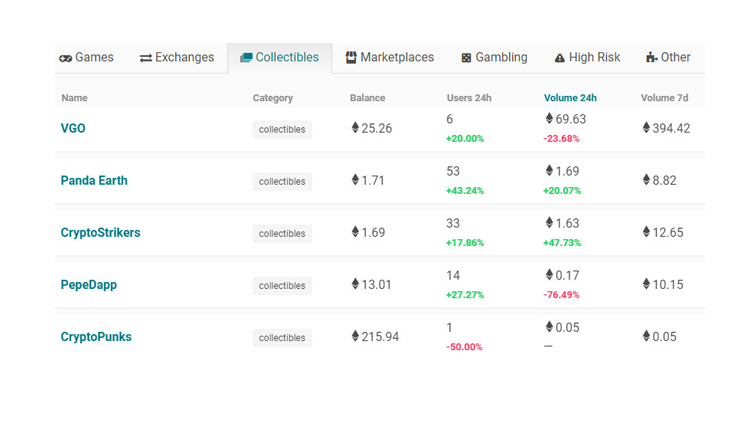Image resolution: width=750 pixels, height=430 pixels.
Task: Select the +27.27% users change for PepeDapp
Action: click(465, 295)
